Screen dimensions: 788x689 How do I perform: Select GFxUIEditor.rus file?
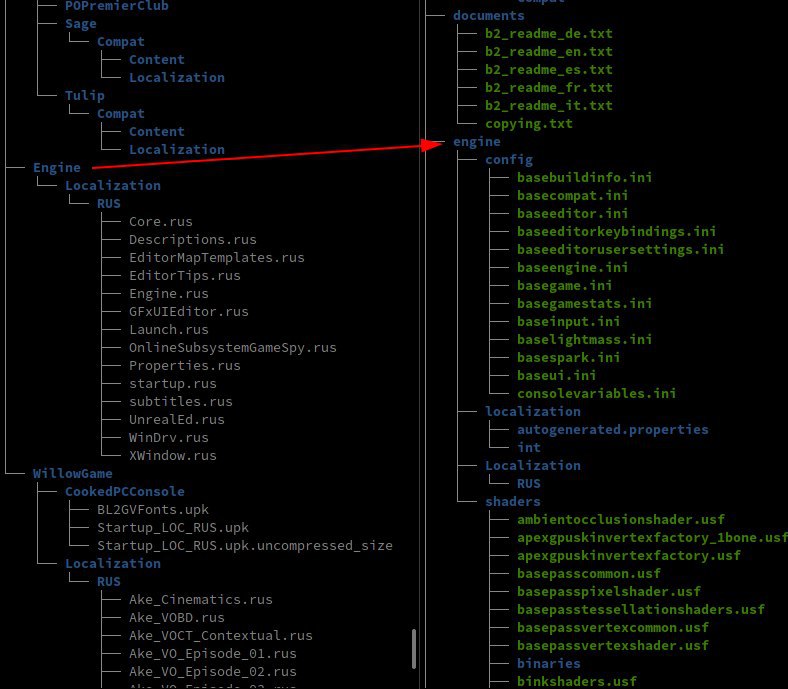pos(188,312)
